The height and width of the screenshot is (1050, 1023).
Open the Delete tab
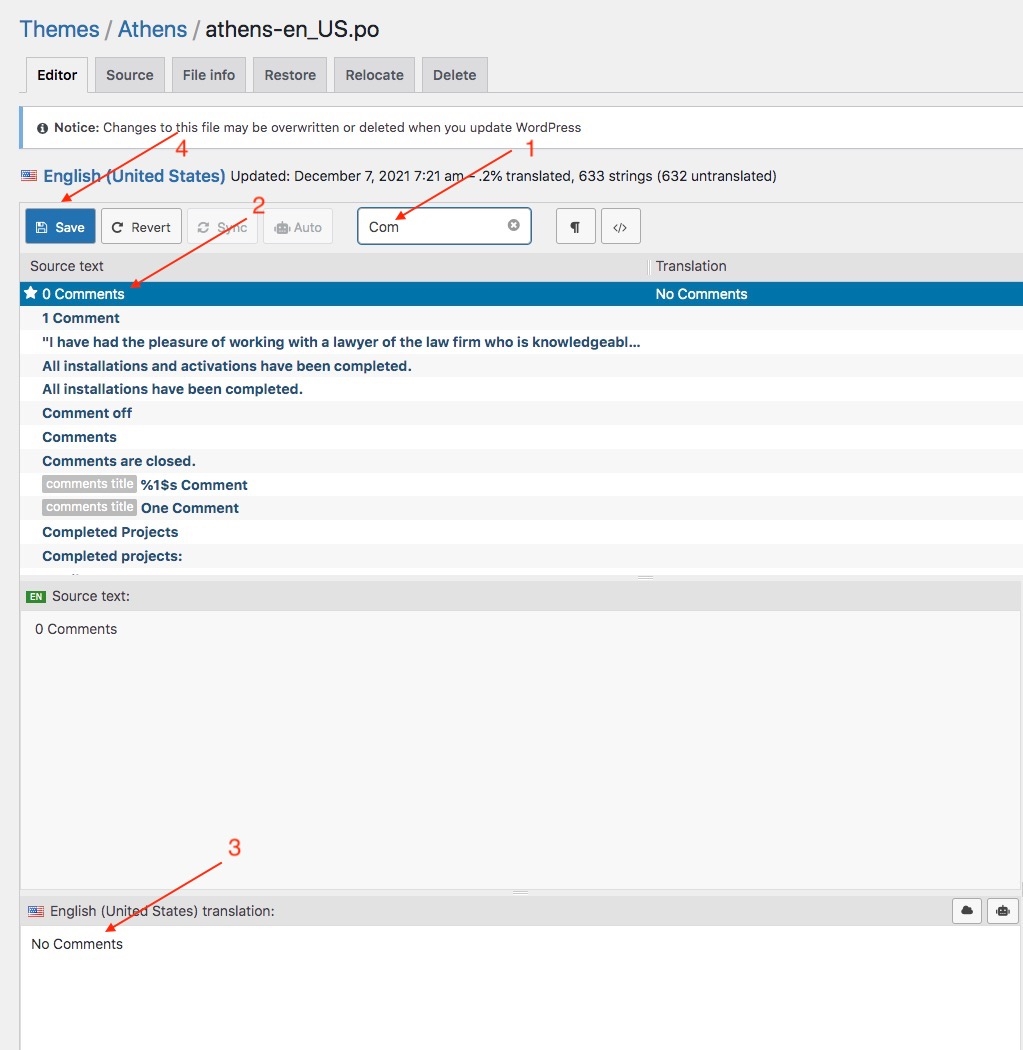[x=454, y=75]
